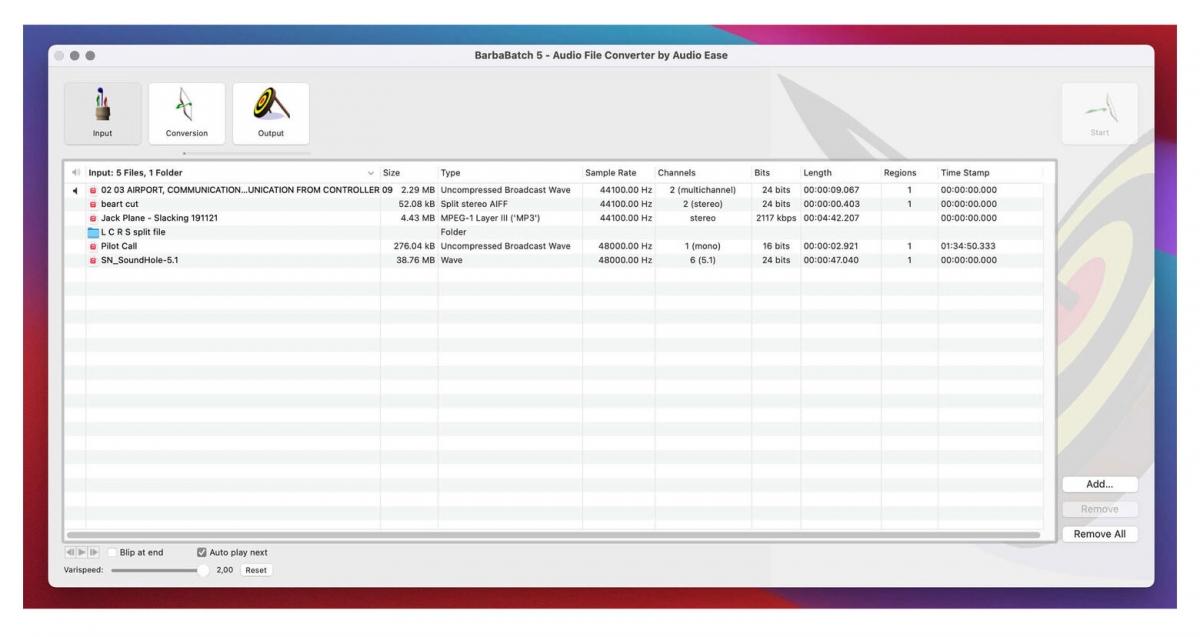
Task: Click the 16 bits cell of Pilot Call
Action: coord(776,246)
